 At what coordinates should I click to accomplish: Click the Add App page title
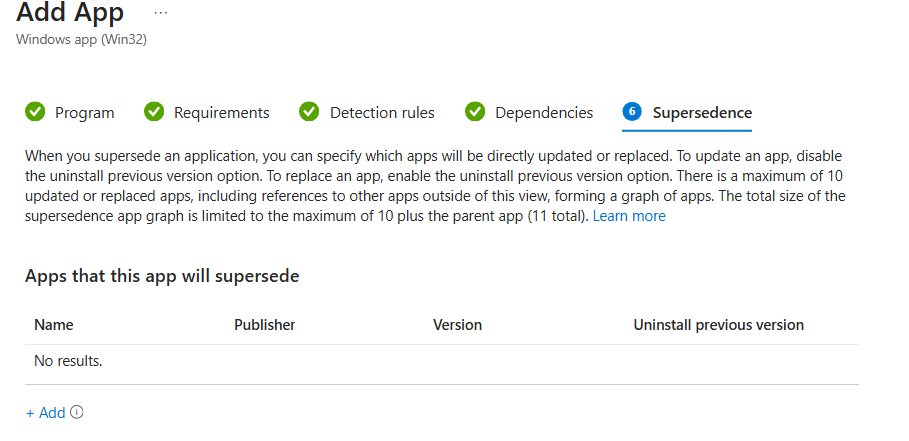coord(70,14)
